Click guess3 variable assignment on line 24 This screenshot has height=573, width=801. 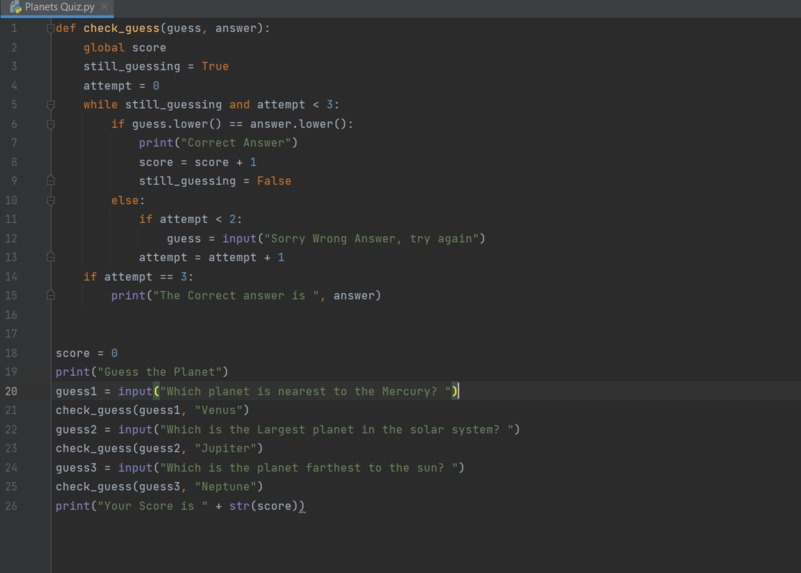pos(76,468)
